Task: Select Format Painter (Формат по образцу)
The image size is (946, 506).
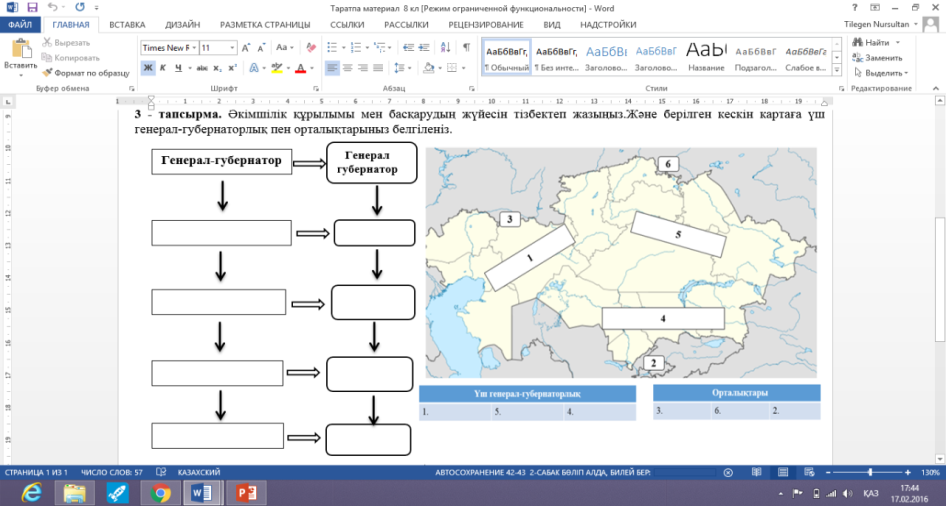Action: coord(86,73)
